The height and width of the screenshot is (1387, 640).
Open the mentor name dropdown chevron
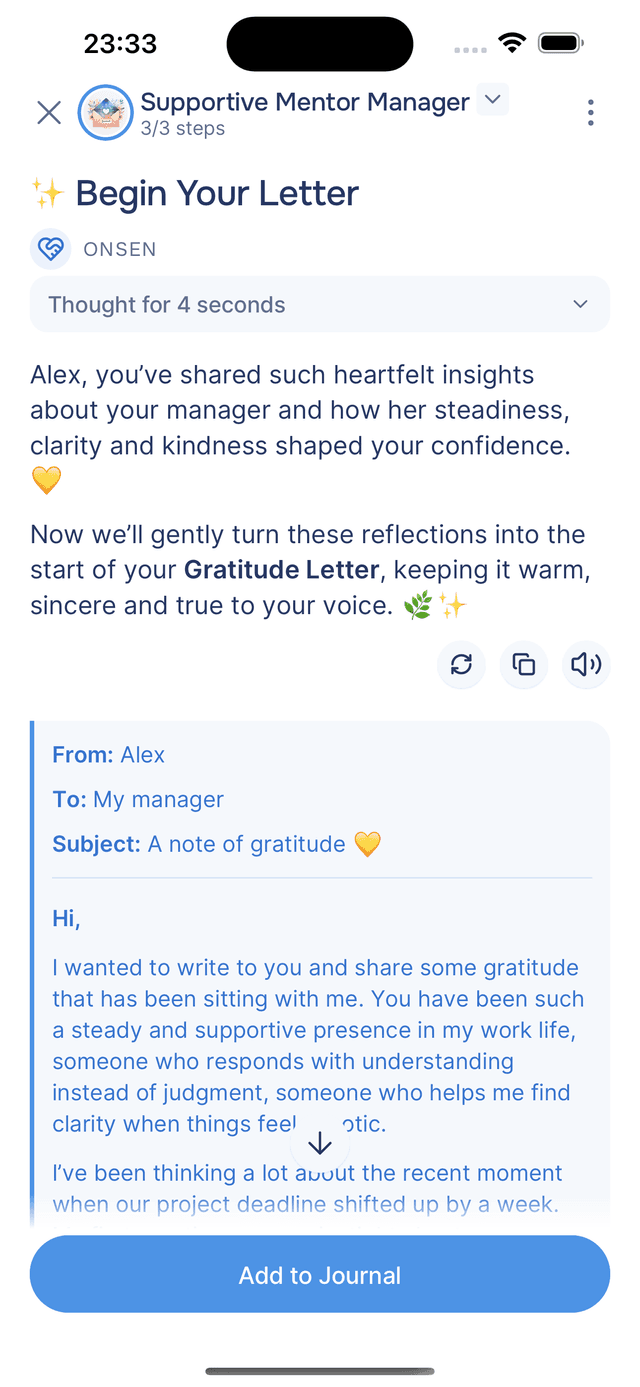point(491,99)
